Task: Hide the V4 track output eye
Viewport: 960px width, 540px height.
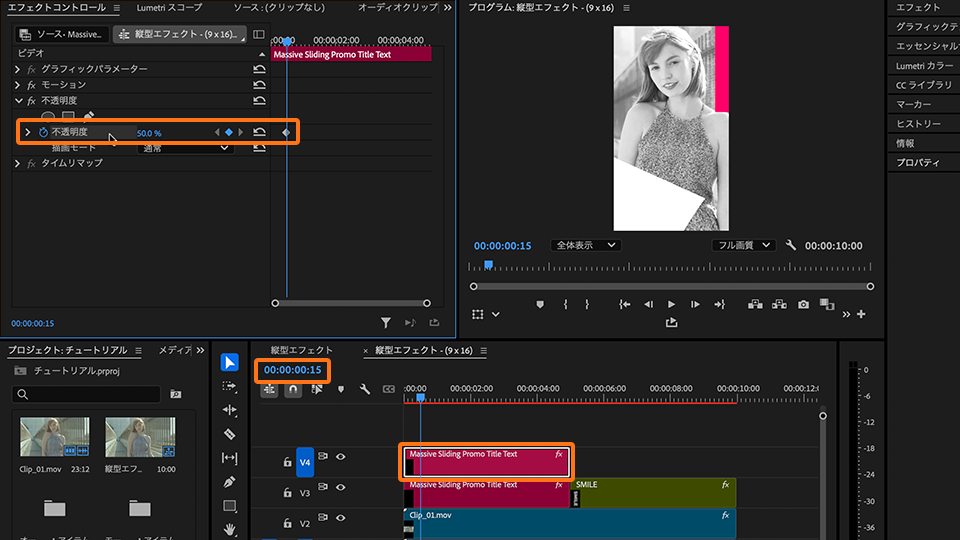Action: point(341,457)
